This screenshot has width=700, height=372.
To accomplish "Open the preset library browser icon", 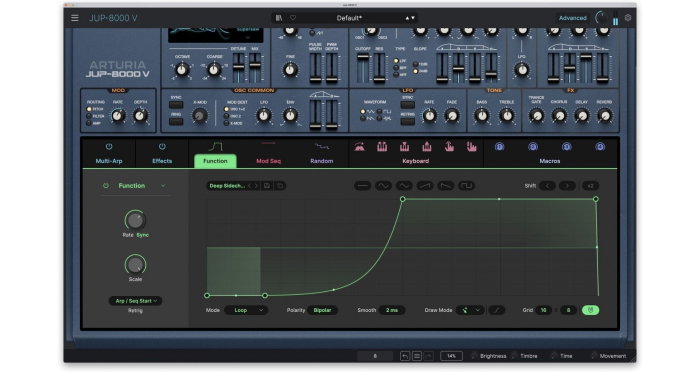I will pos(279,18).
